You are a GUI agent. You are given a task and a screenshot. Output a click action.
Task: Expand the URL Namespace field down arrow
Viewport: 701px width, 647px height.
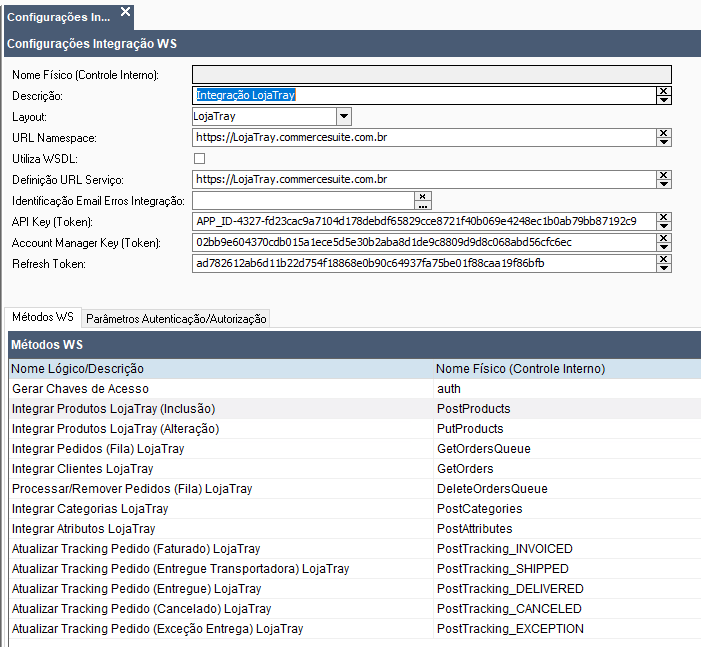(x=663, y=142)
